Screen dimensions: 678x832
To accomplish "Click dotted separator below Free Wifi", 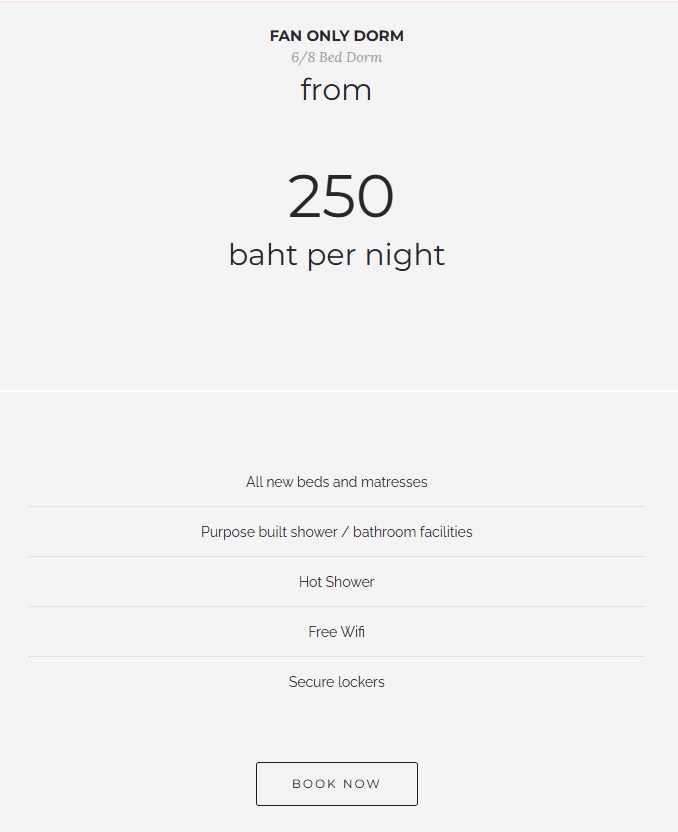I will pyautogui.click(x=337, y=657).
